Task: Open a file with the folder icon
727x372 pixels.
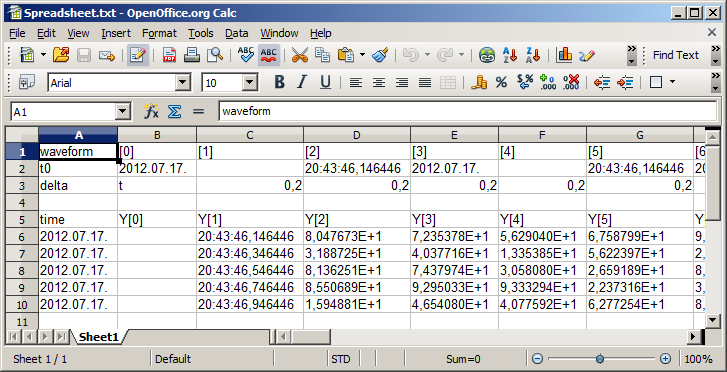Action: [x=61, y=55]
